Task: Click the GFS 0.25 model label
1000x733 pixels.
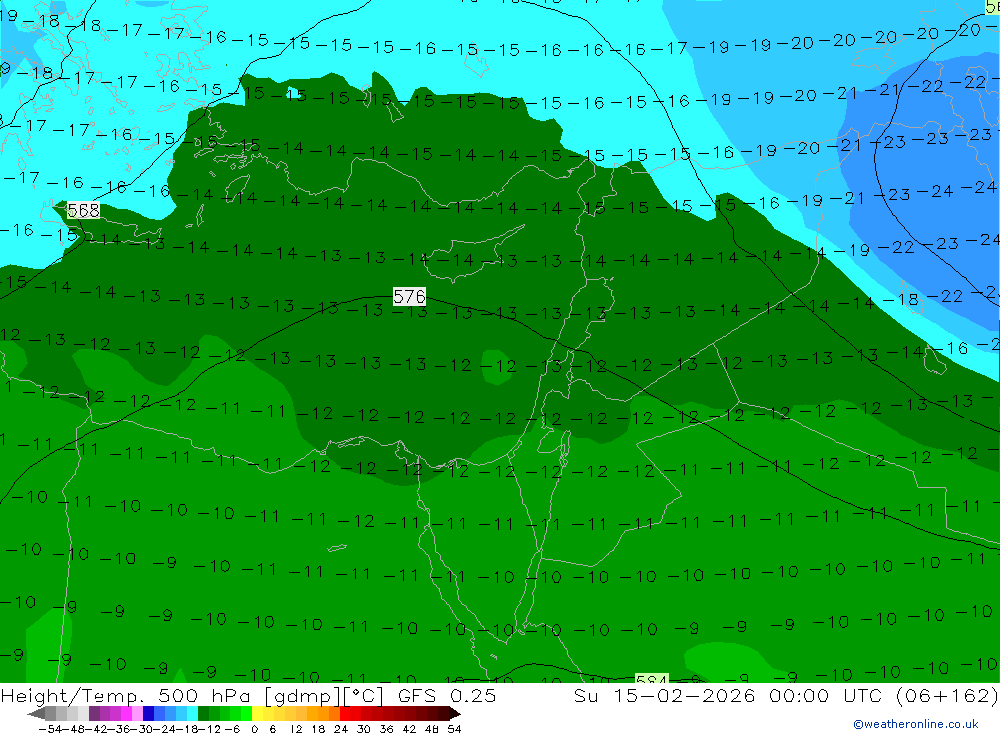Action: 447,695
